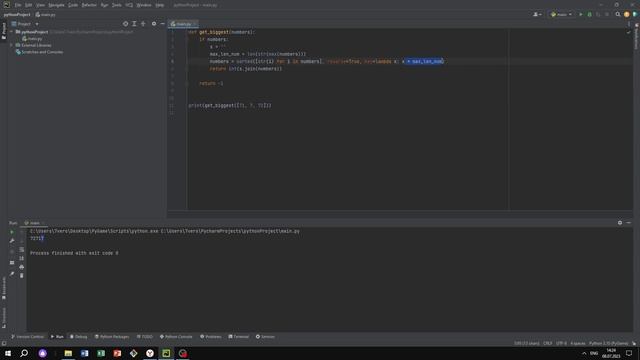640x360 pixels.
Task: Open the Refactor menu
Action: coord(89,5)
